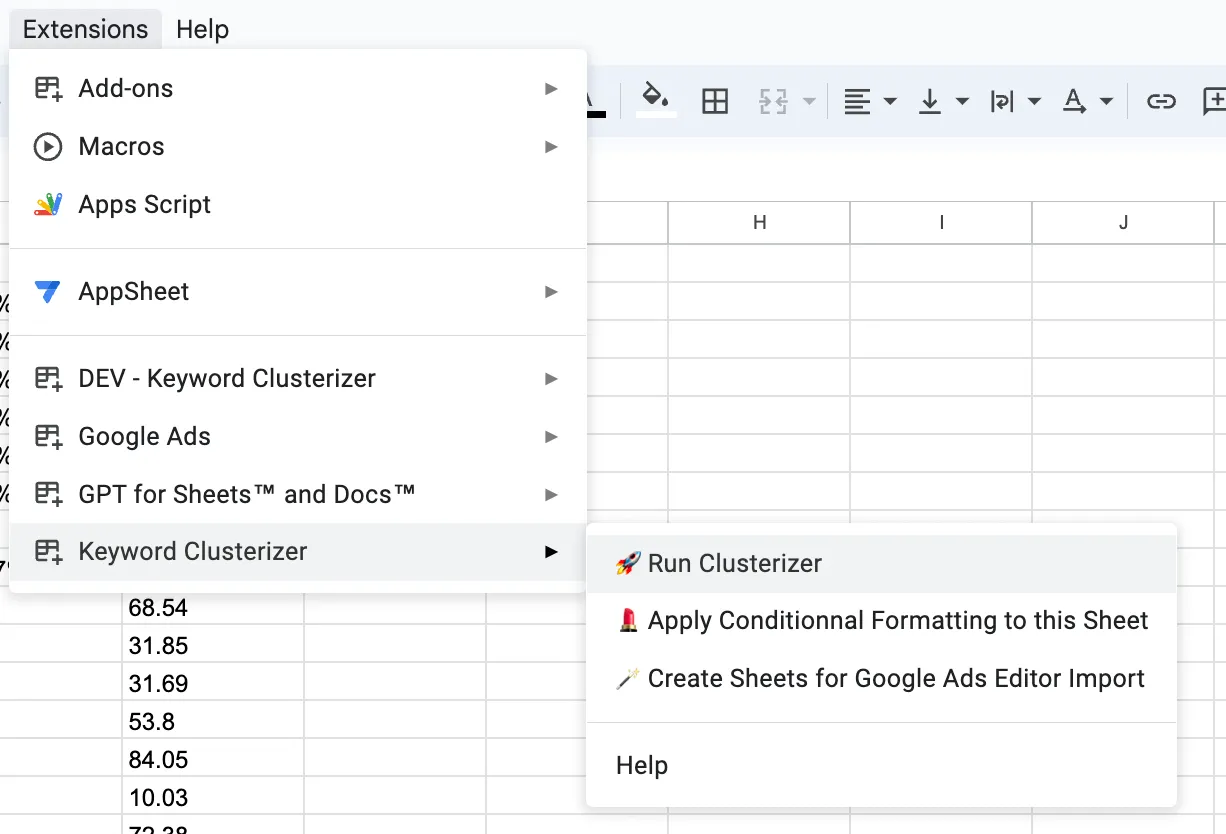Expand Google Ads submenu arrow

551,437
